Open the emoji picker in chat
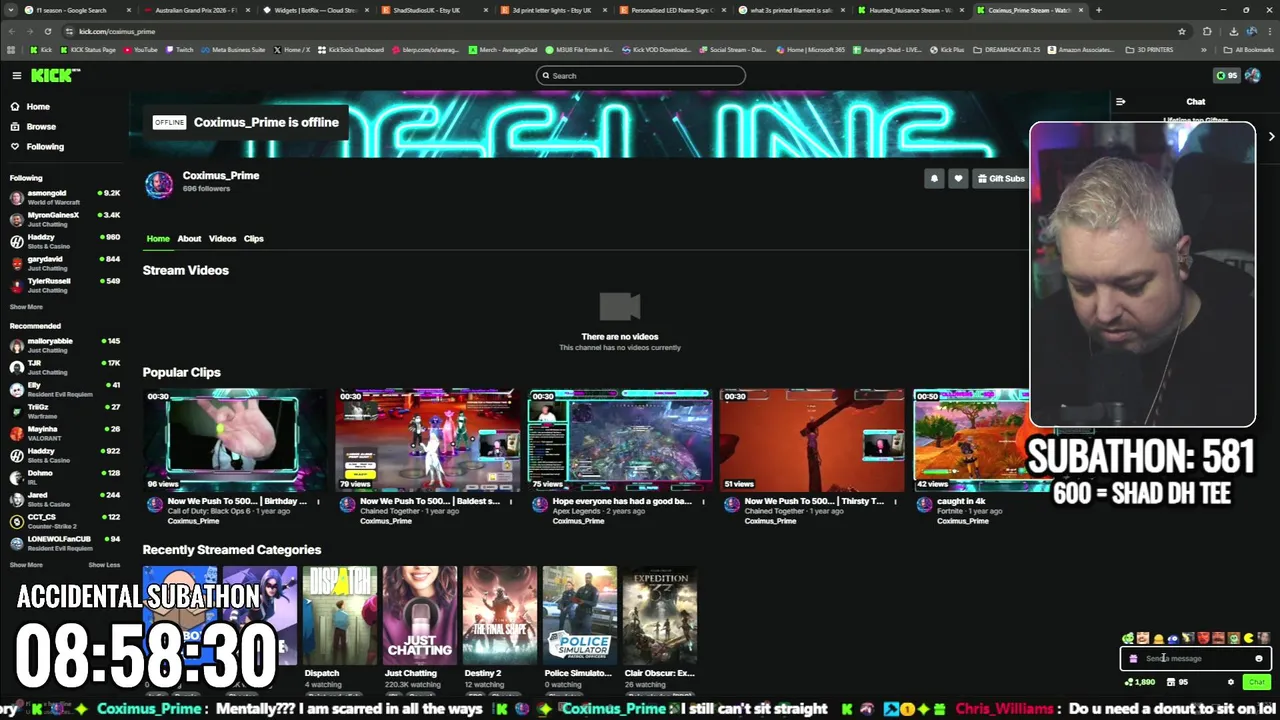This screenshot has height=720, width=1280. [1259, 658]
